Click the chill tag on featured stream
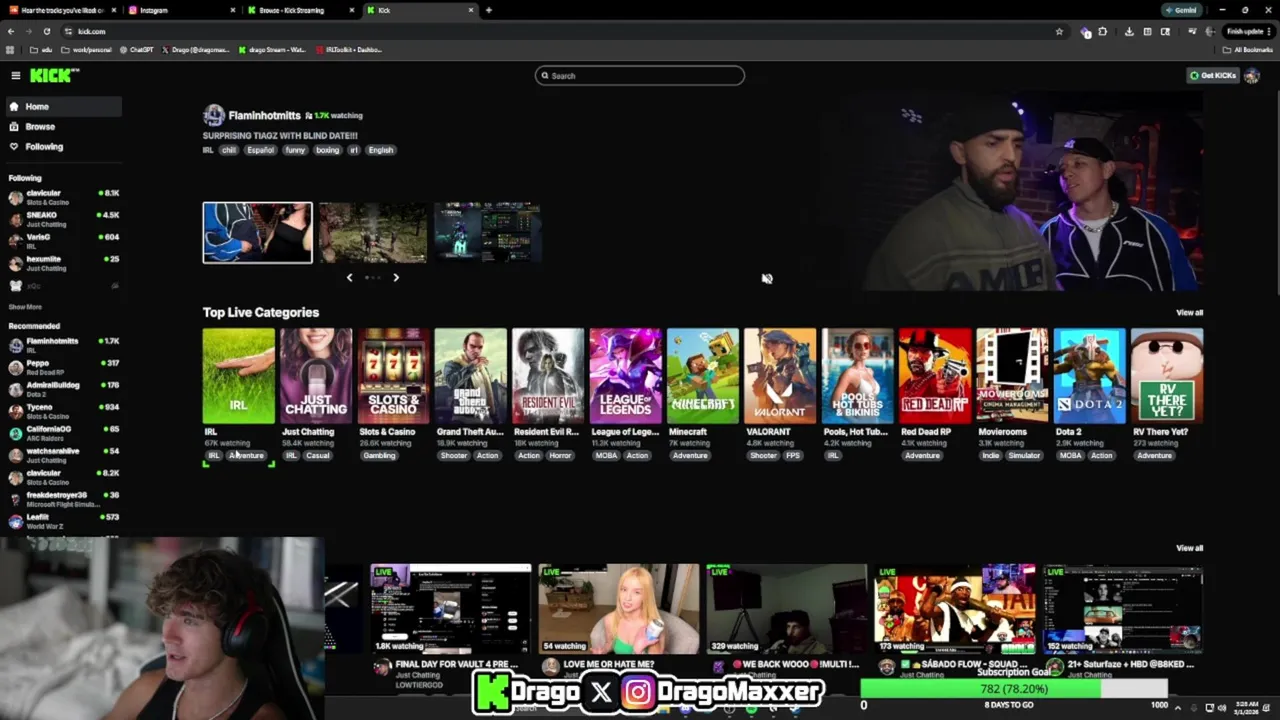The width and height of the screenshot is (1280, 720). point(229,150)
